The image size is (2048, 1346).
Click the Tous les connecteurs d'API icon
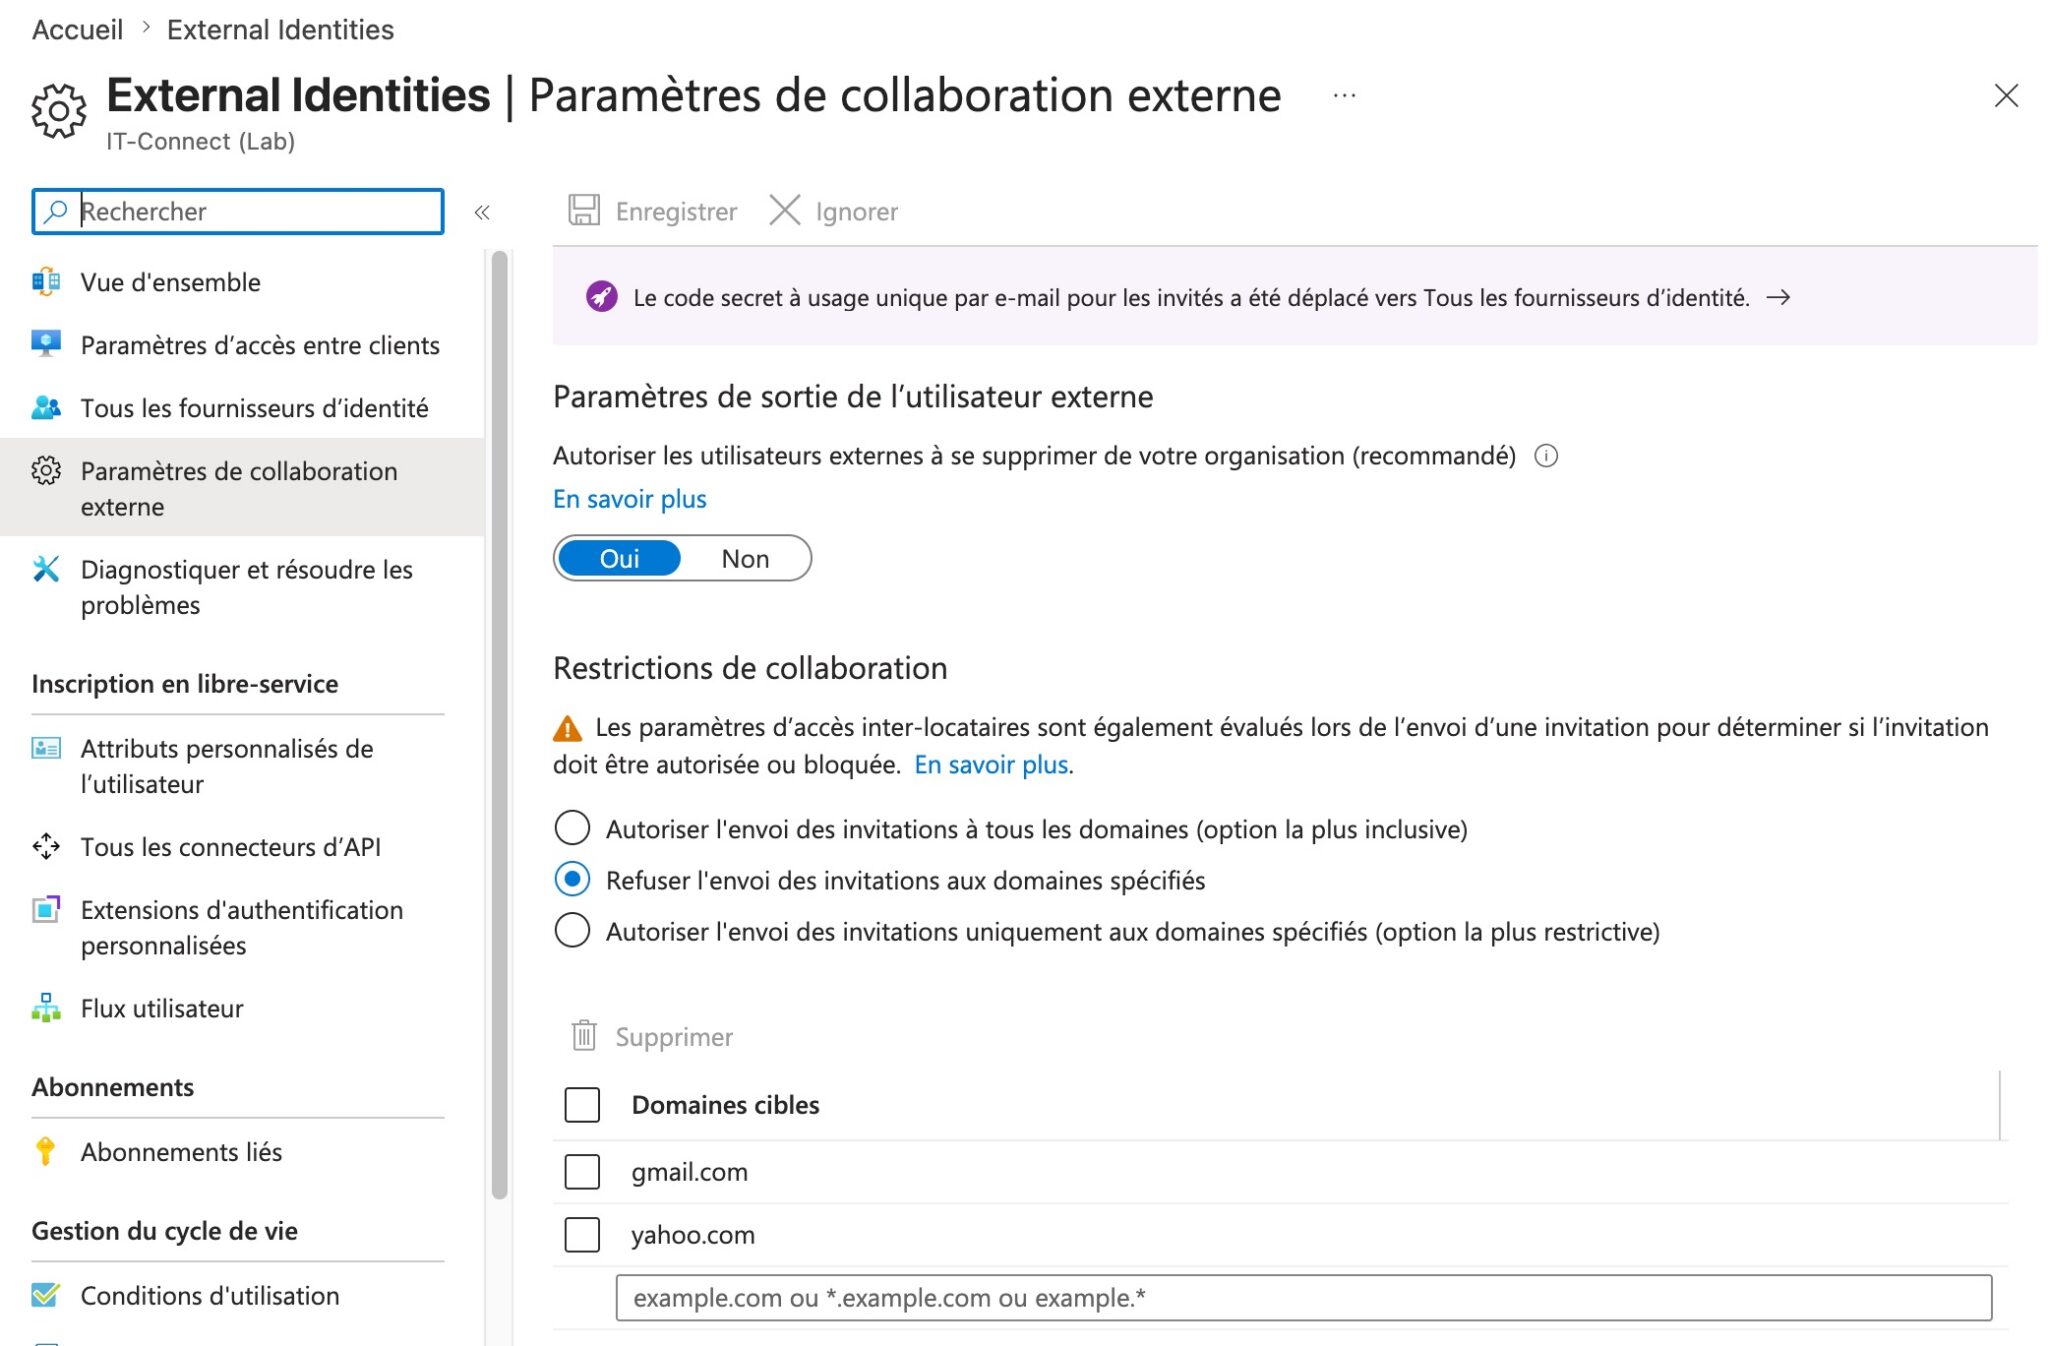[46, 846]
